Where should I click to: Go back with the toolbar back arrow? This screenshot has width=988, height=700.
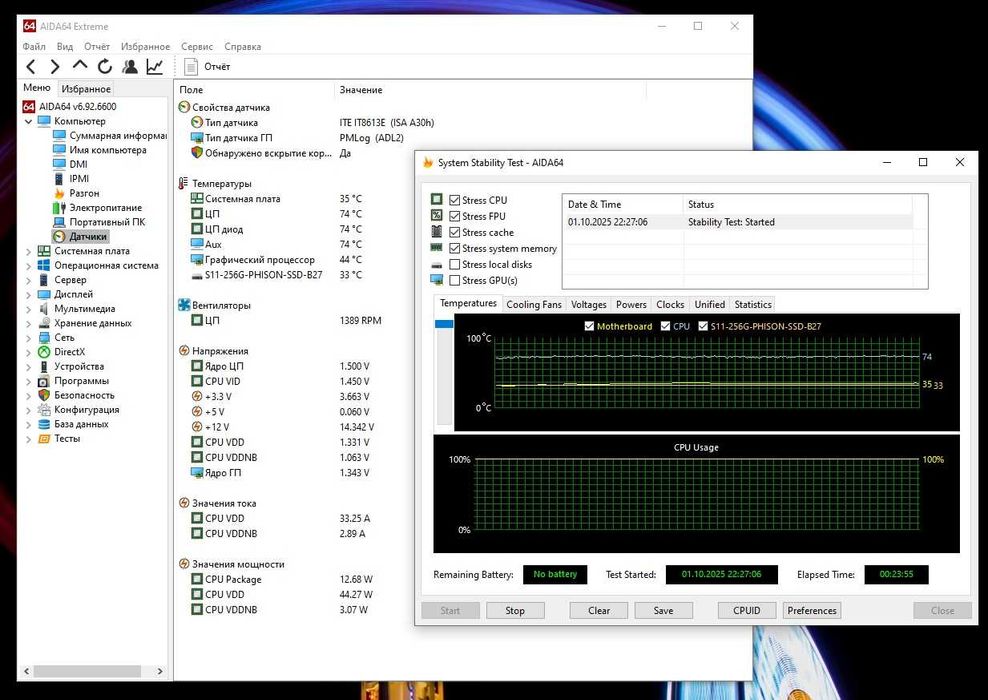30,66
